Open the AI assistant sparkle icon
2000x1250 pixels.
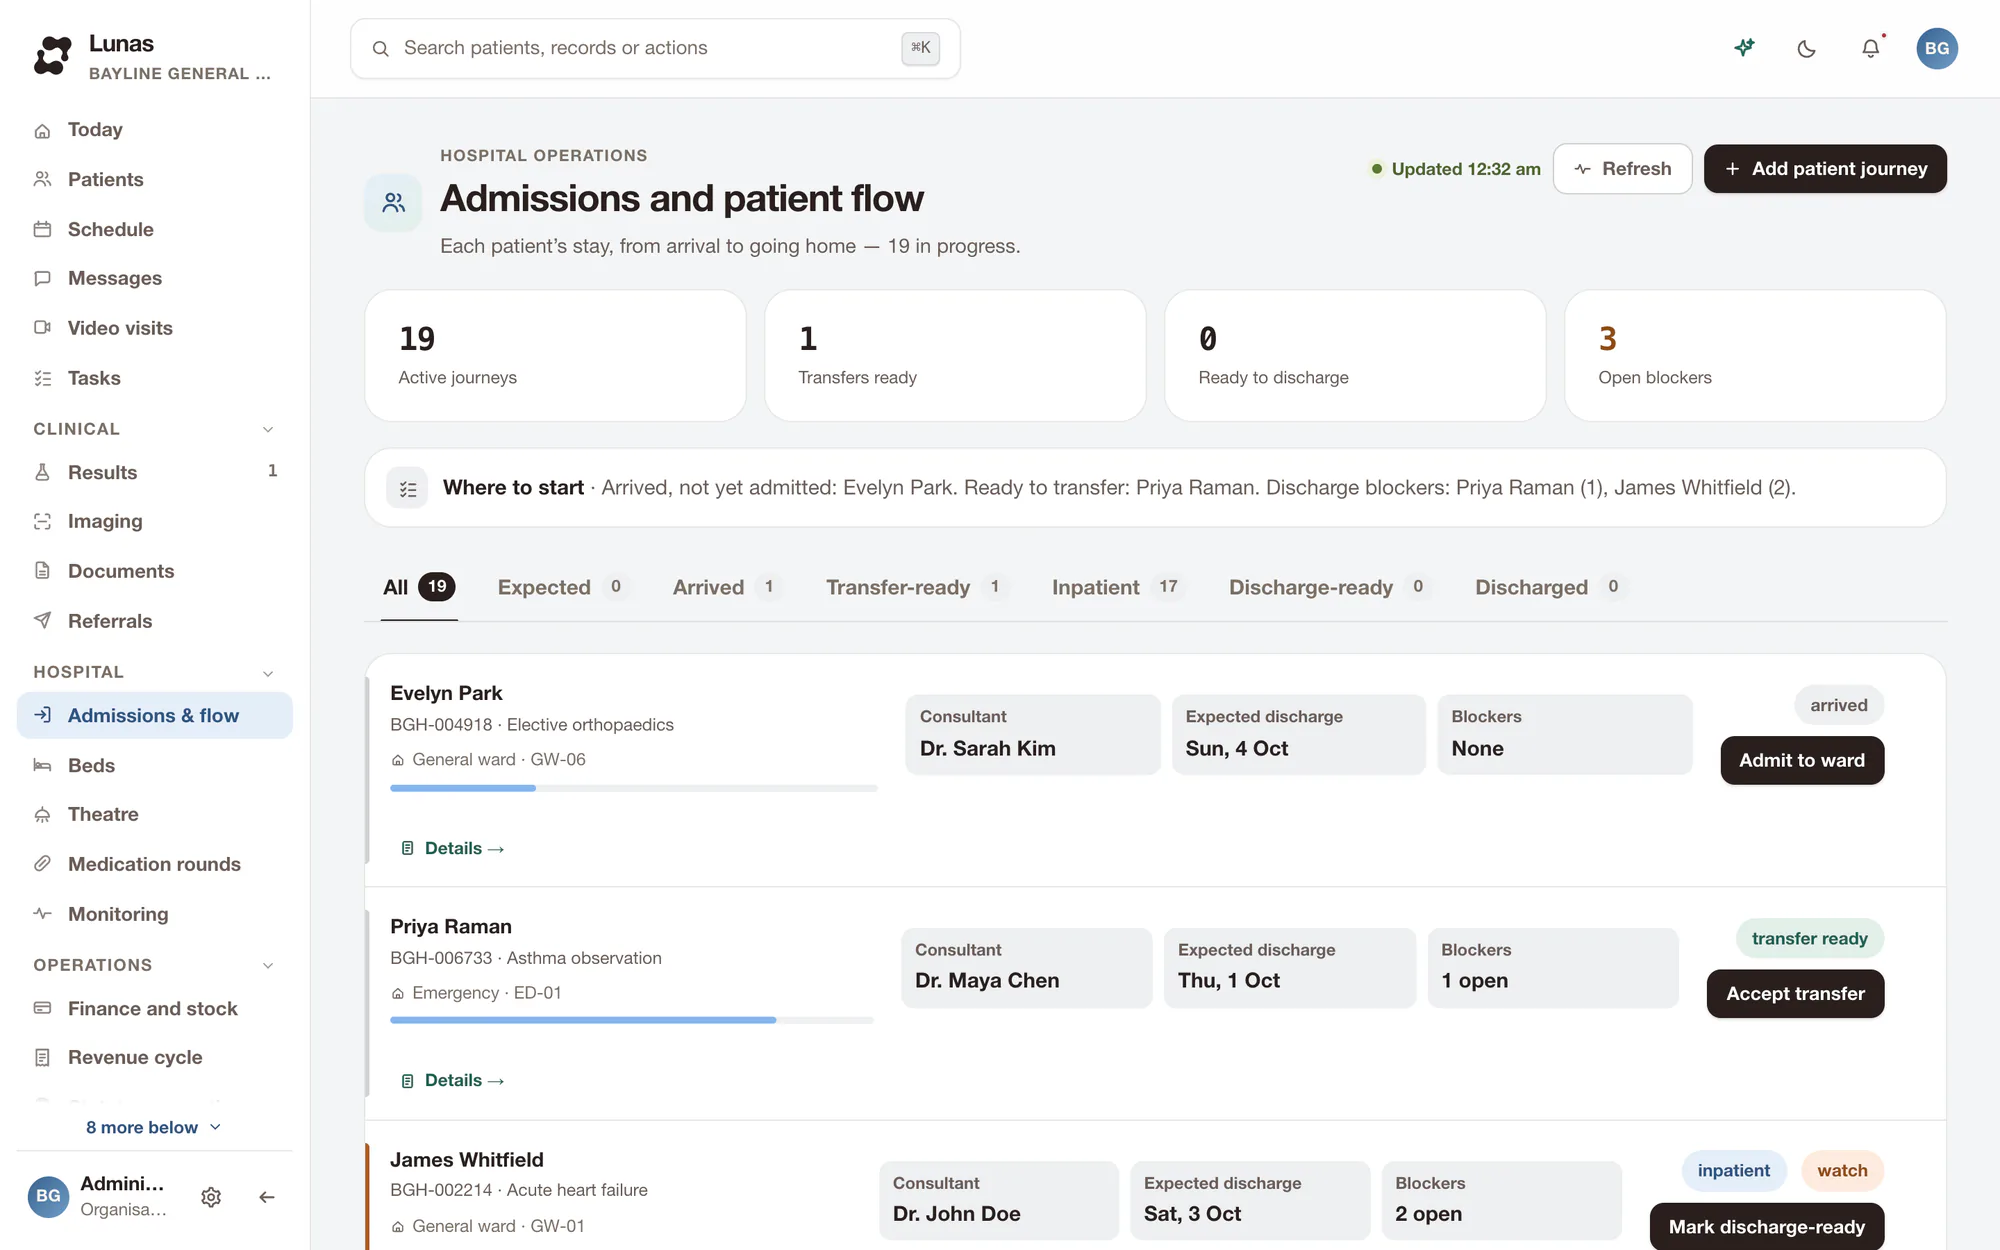coord(1745,48)
